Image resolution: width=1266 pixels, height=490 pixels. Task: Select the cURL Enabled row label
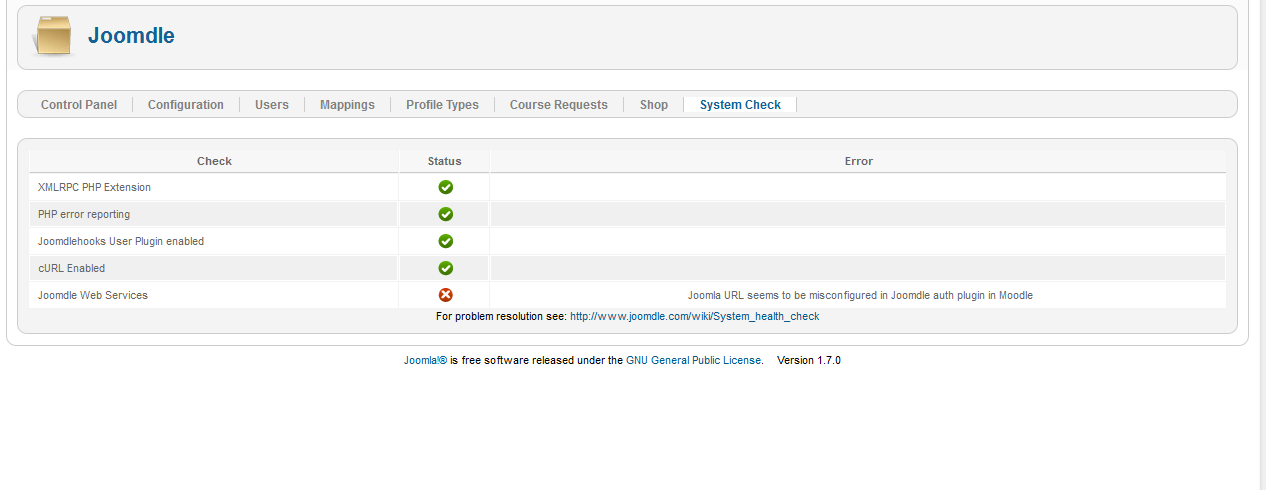pyautogui.click(x=71, y=268)
